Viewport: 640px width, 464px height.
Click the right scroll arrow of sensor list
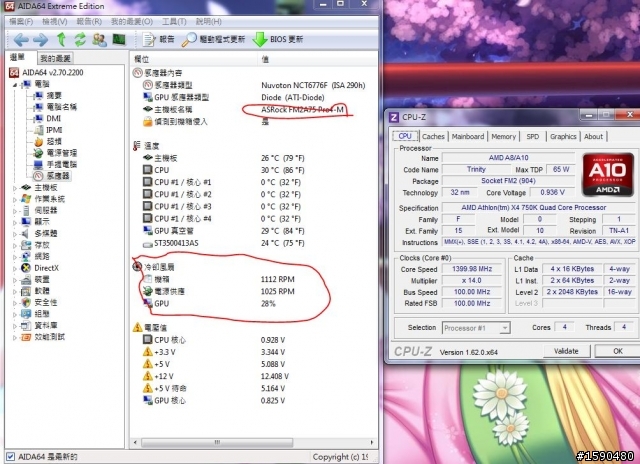click(371, 442)
